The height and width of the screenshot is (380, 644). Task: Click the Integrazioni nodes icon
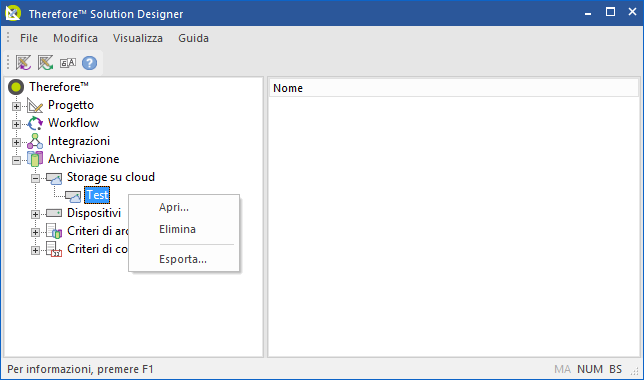(35, 141)
